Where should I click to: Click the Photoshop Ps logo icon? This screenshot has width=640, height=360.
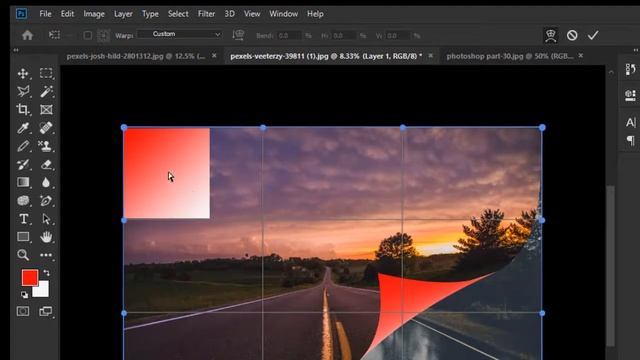pos(21,14)
